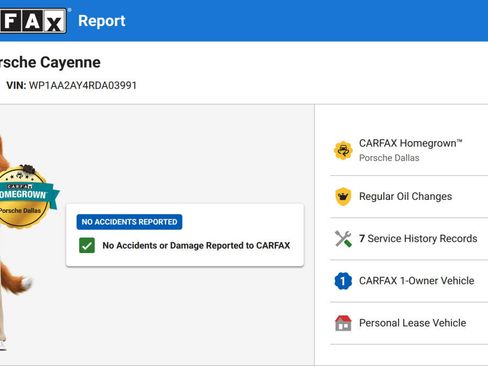488x366 pixels.
Task: Open the CARFAX 1-Owner Vehicle row
Action: click(x=409, y=281)
